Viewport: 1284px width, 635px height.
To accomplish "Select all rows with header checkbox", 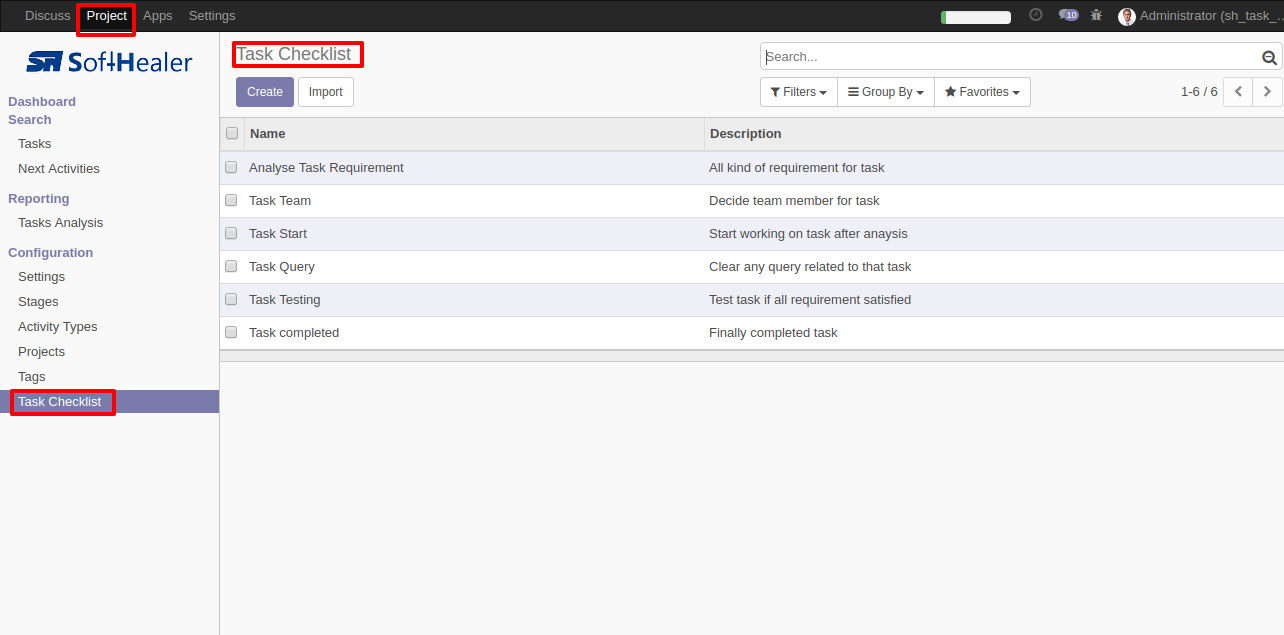I will click(232, 133).
